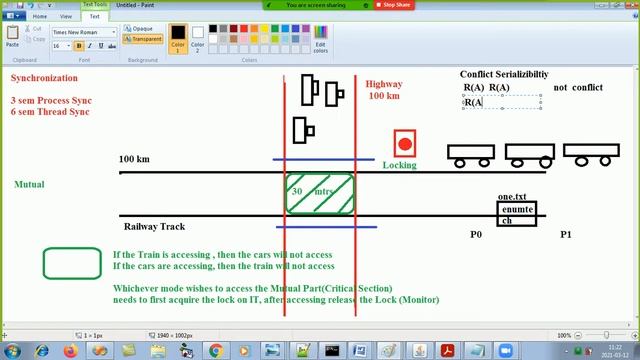Click the 'Railway Track' label on canvas
The width and height of the screenshot is (640, 360).
click(154, 227)
